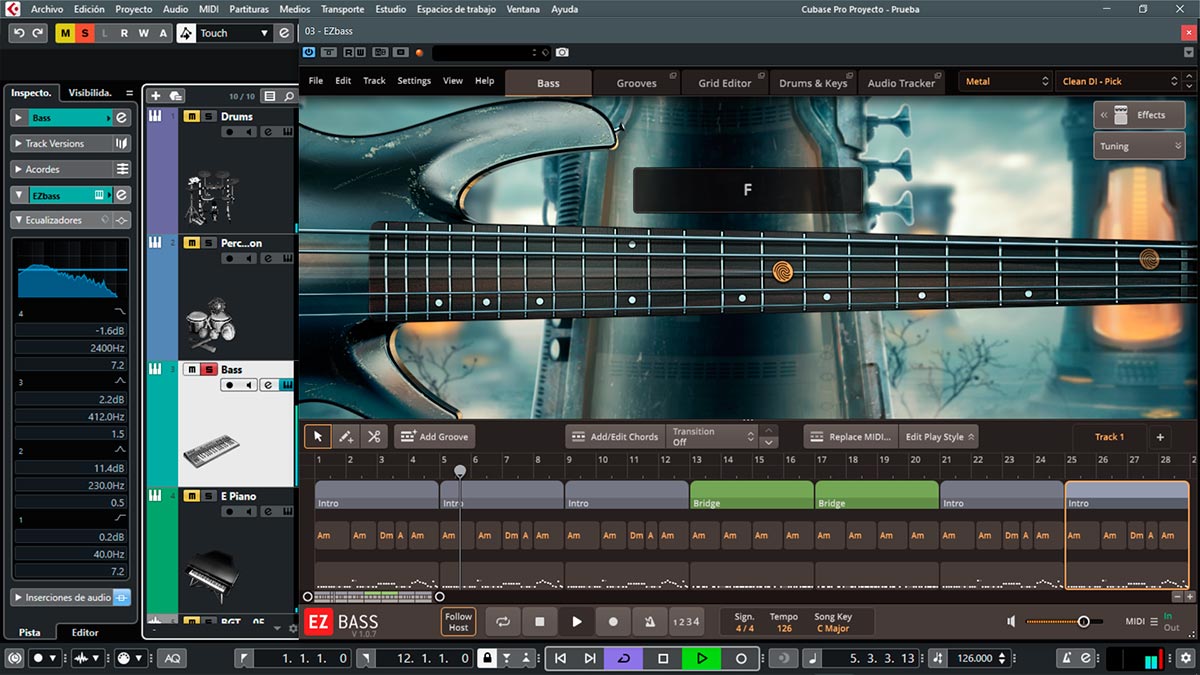Viewport: 1200px width, 675px height.
Task: Open EZbass Settings menu
Action: coord(414,81)
